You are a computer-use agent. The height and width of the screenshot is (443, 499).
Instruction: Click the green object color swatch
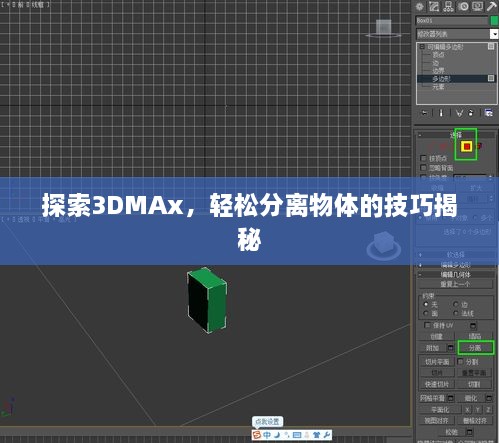coord(494,21)
